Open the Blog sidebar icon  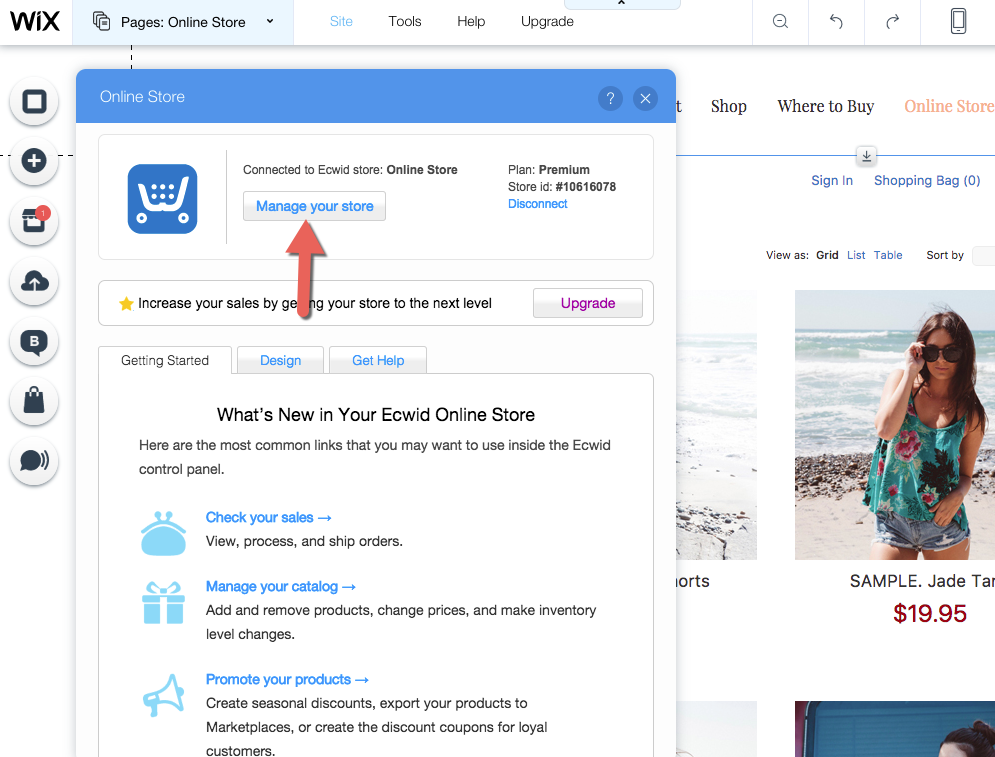(x=34, y=341)
